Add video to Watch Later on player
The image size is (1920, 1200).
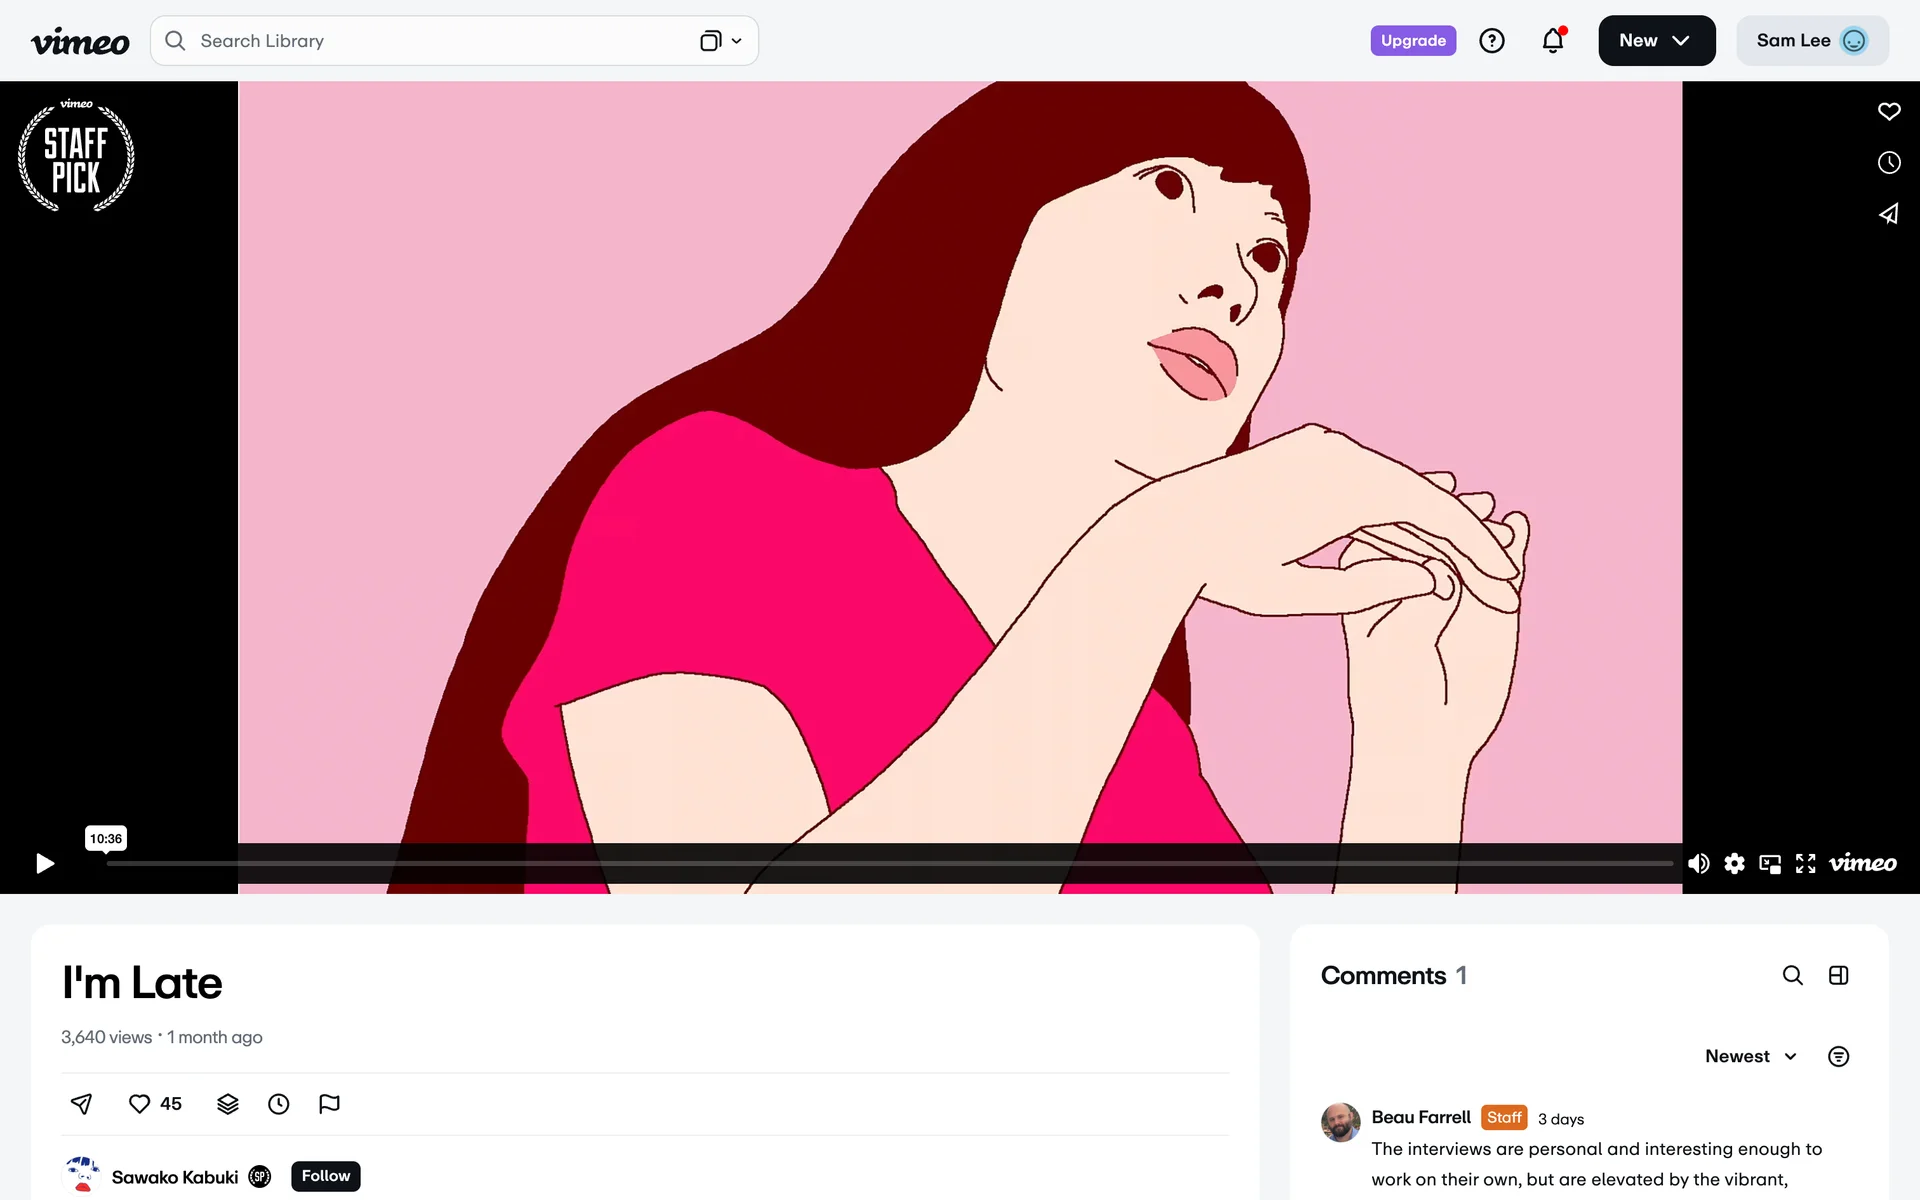pyautogui.click(x=1888, y=163)
